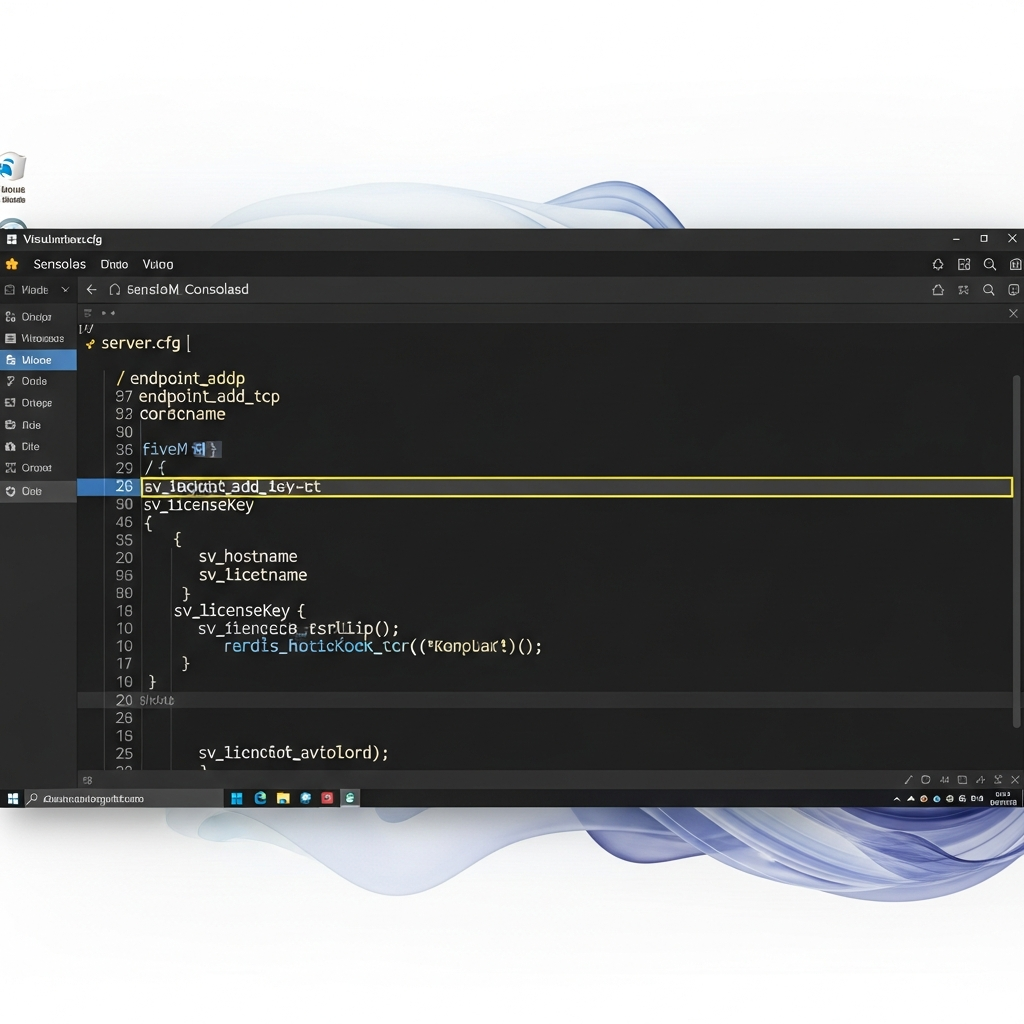Click line number 46 in the gutter

coord(124,522)
